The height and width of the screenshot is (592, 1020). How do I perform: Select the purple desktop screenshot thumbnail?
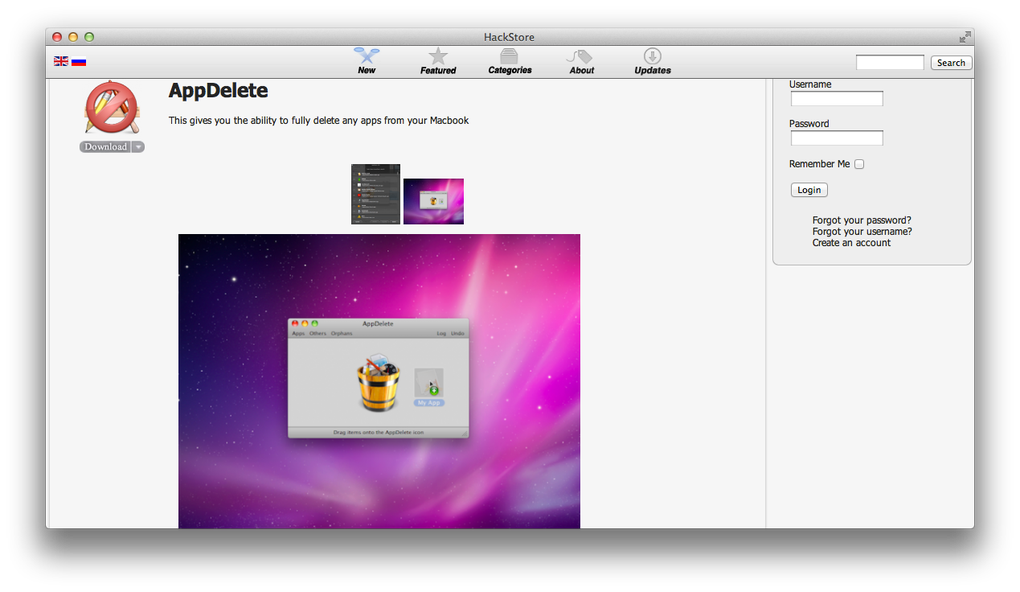[x=434, y=202]
